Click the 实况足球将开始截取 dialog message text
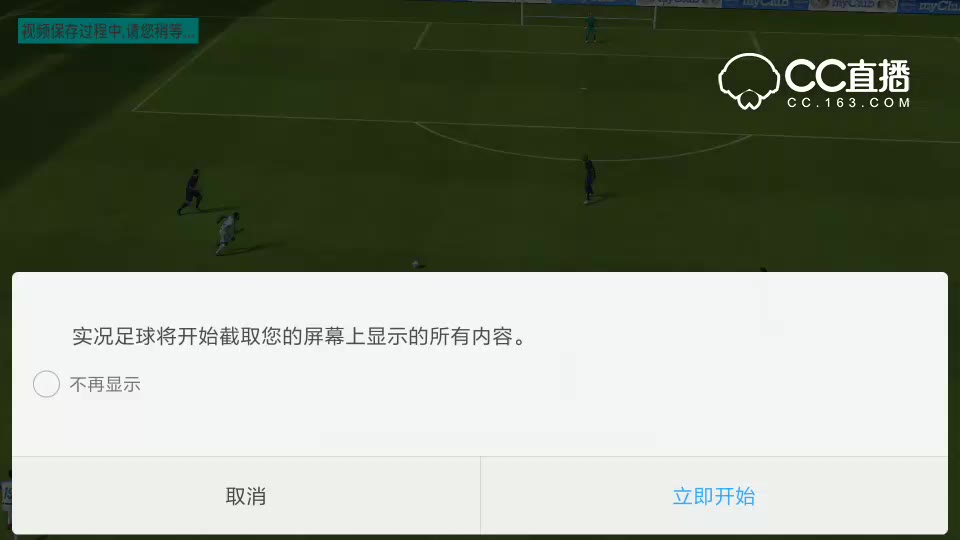This screenshot has width=960, height=540. coord(299,336)
